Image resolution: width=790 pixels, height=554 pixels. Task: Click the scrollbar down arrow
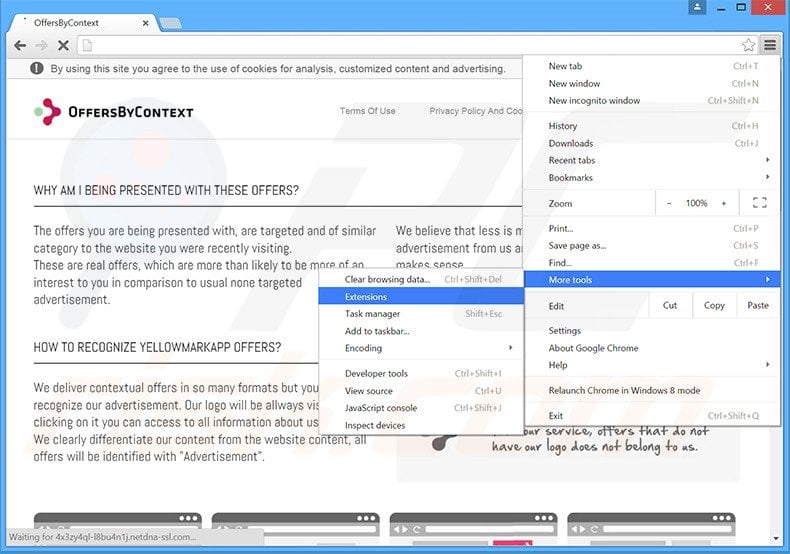[x=775, y=539]
